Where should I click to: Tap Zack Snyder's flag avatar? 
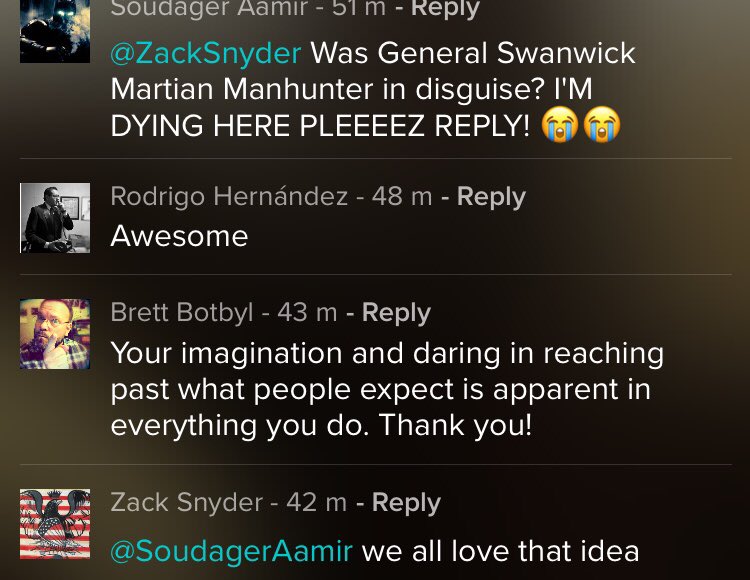(55, 523)
